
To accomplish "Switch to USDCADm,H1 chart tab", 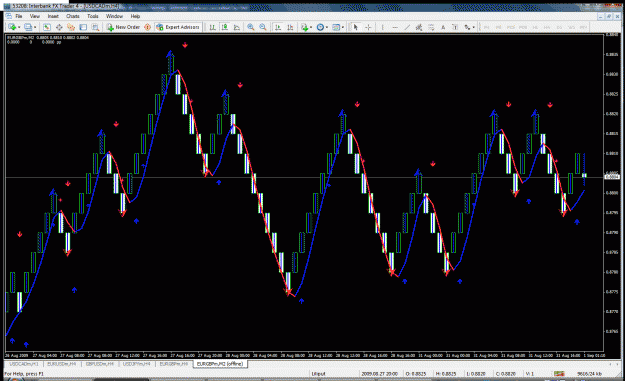I will point(24,364).
